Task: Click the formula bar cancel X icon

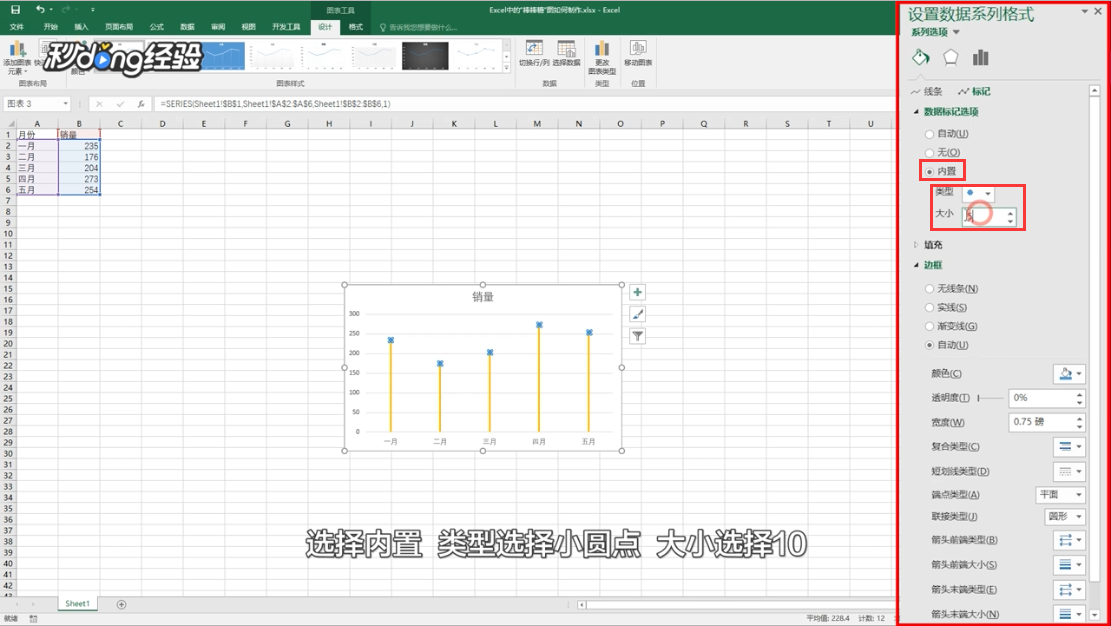Action: coord(99,104)
